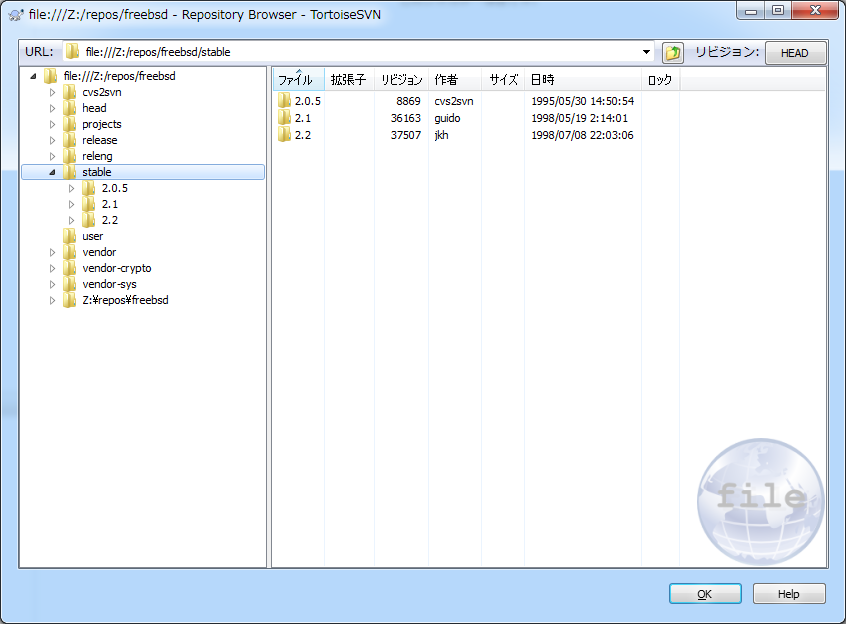Click author jkh in the list
The image size is (846, 624).
441,135
